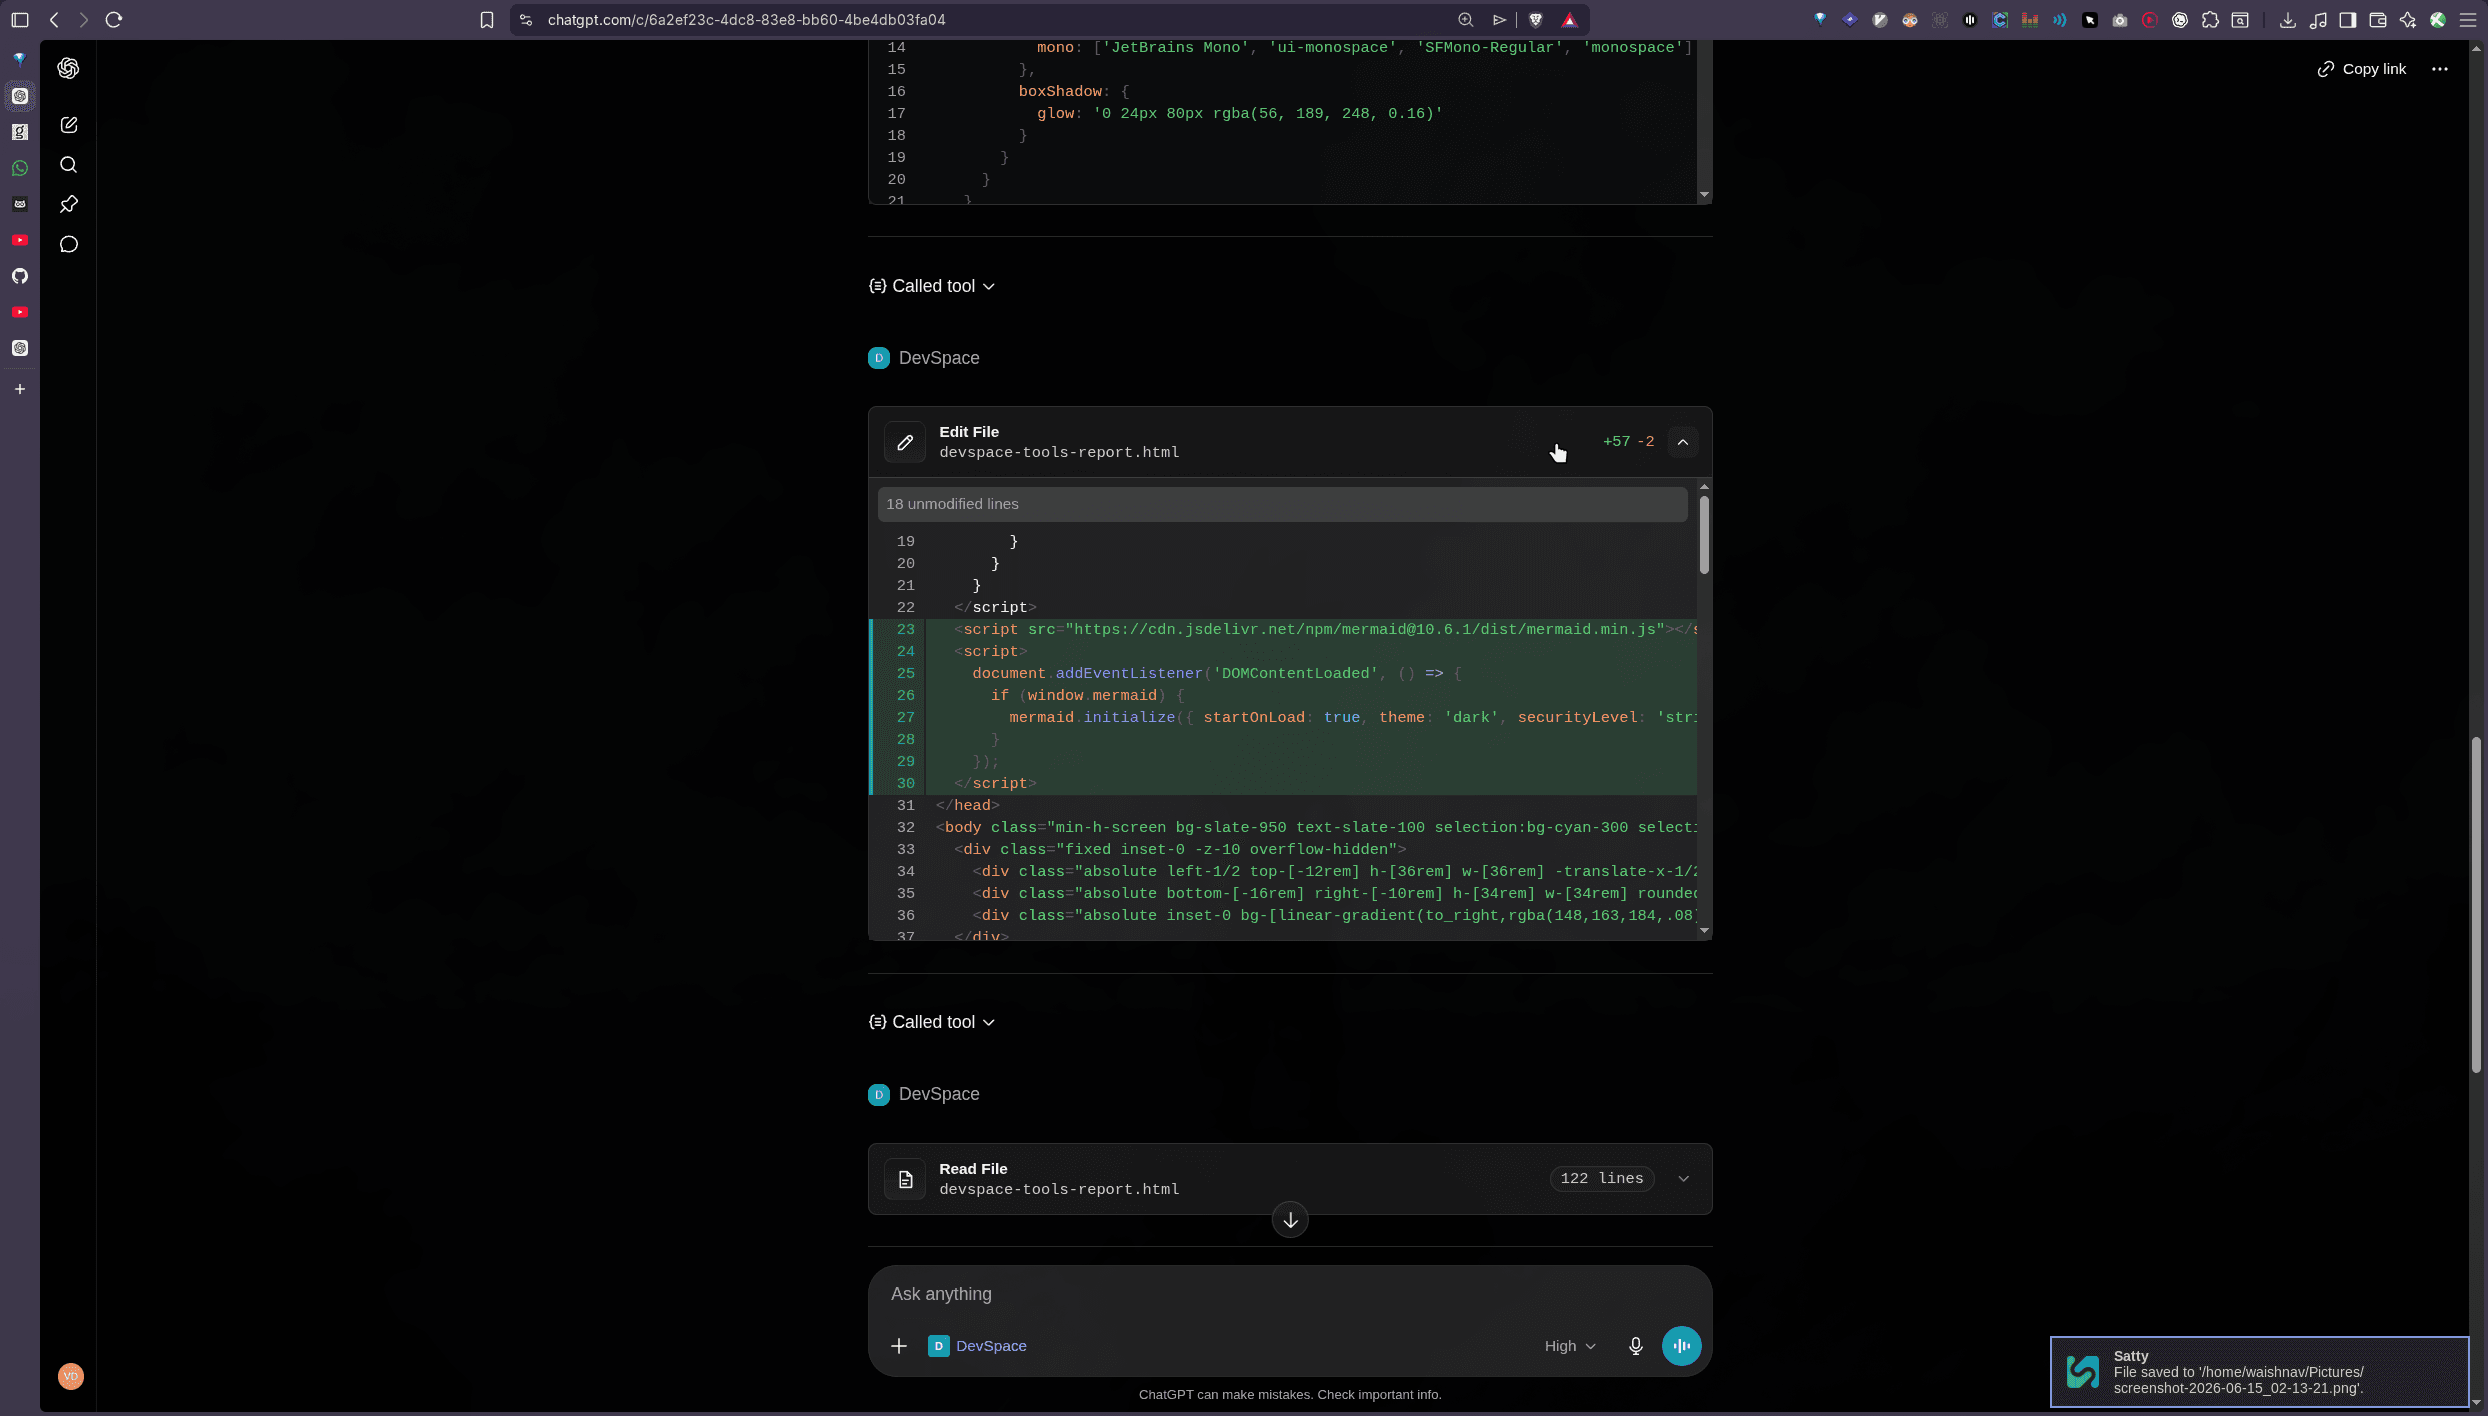The image size is (2488, 1416).
Task: Jump to latest with the down arrow button
Action: 1290,1220
